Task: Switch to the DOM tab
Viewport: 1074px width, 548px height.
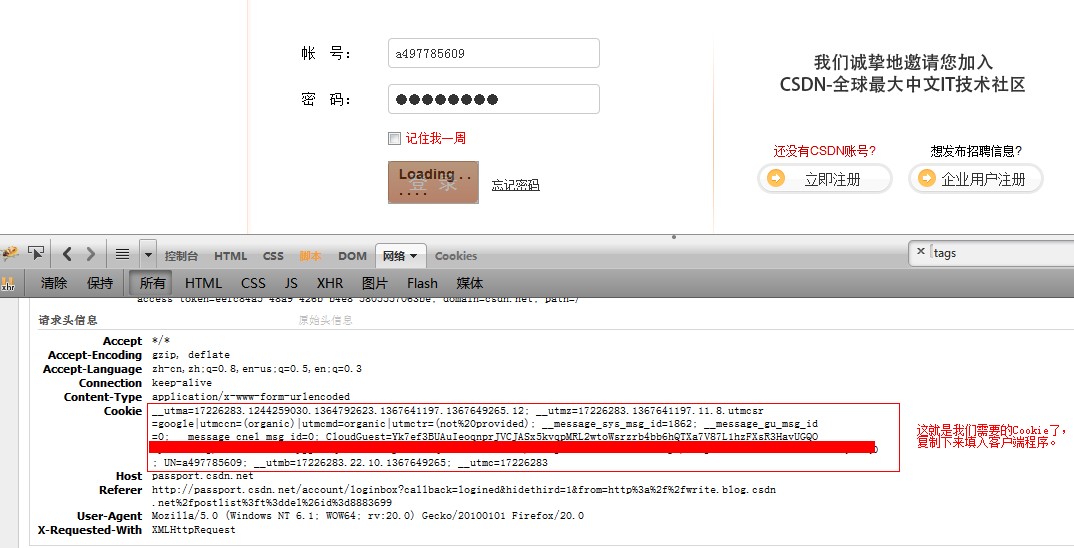Action: (352, 256)
